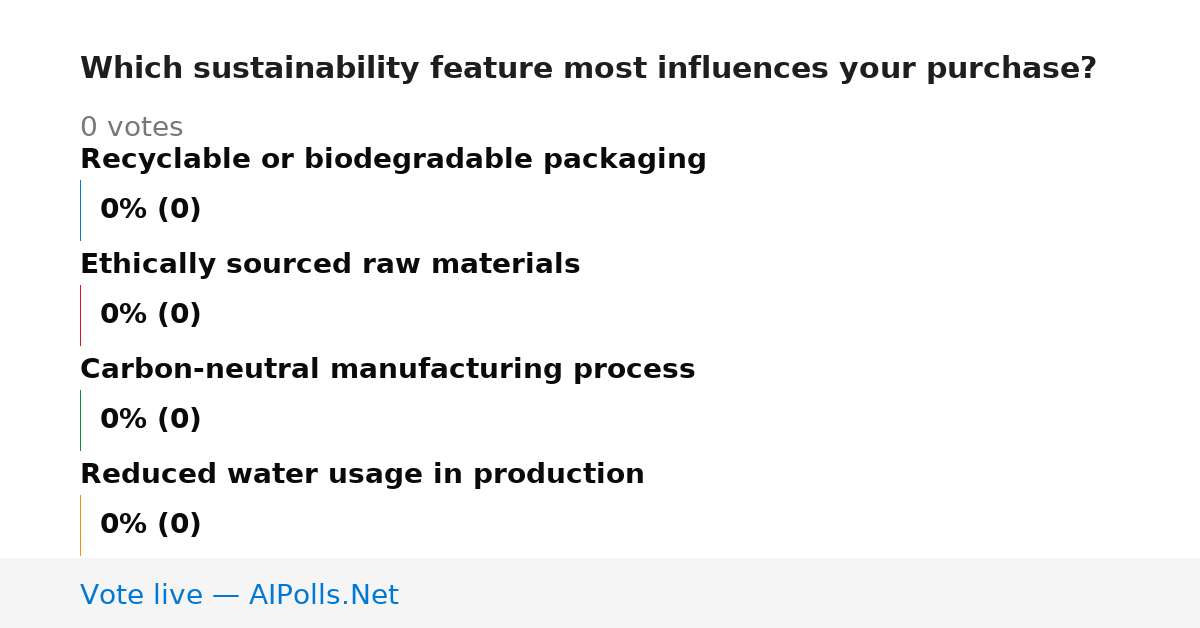
Task: Click 0% (0) result under Reduced water usage
Action: pos(150,525)
